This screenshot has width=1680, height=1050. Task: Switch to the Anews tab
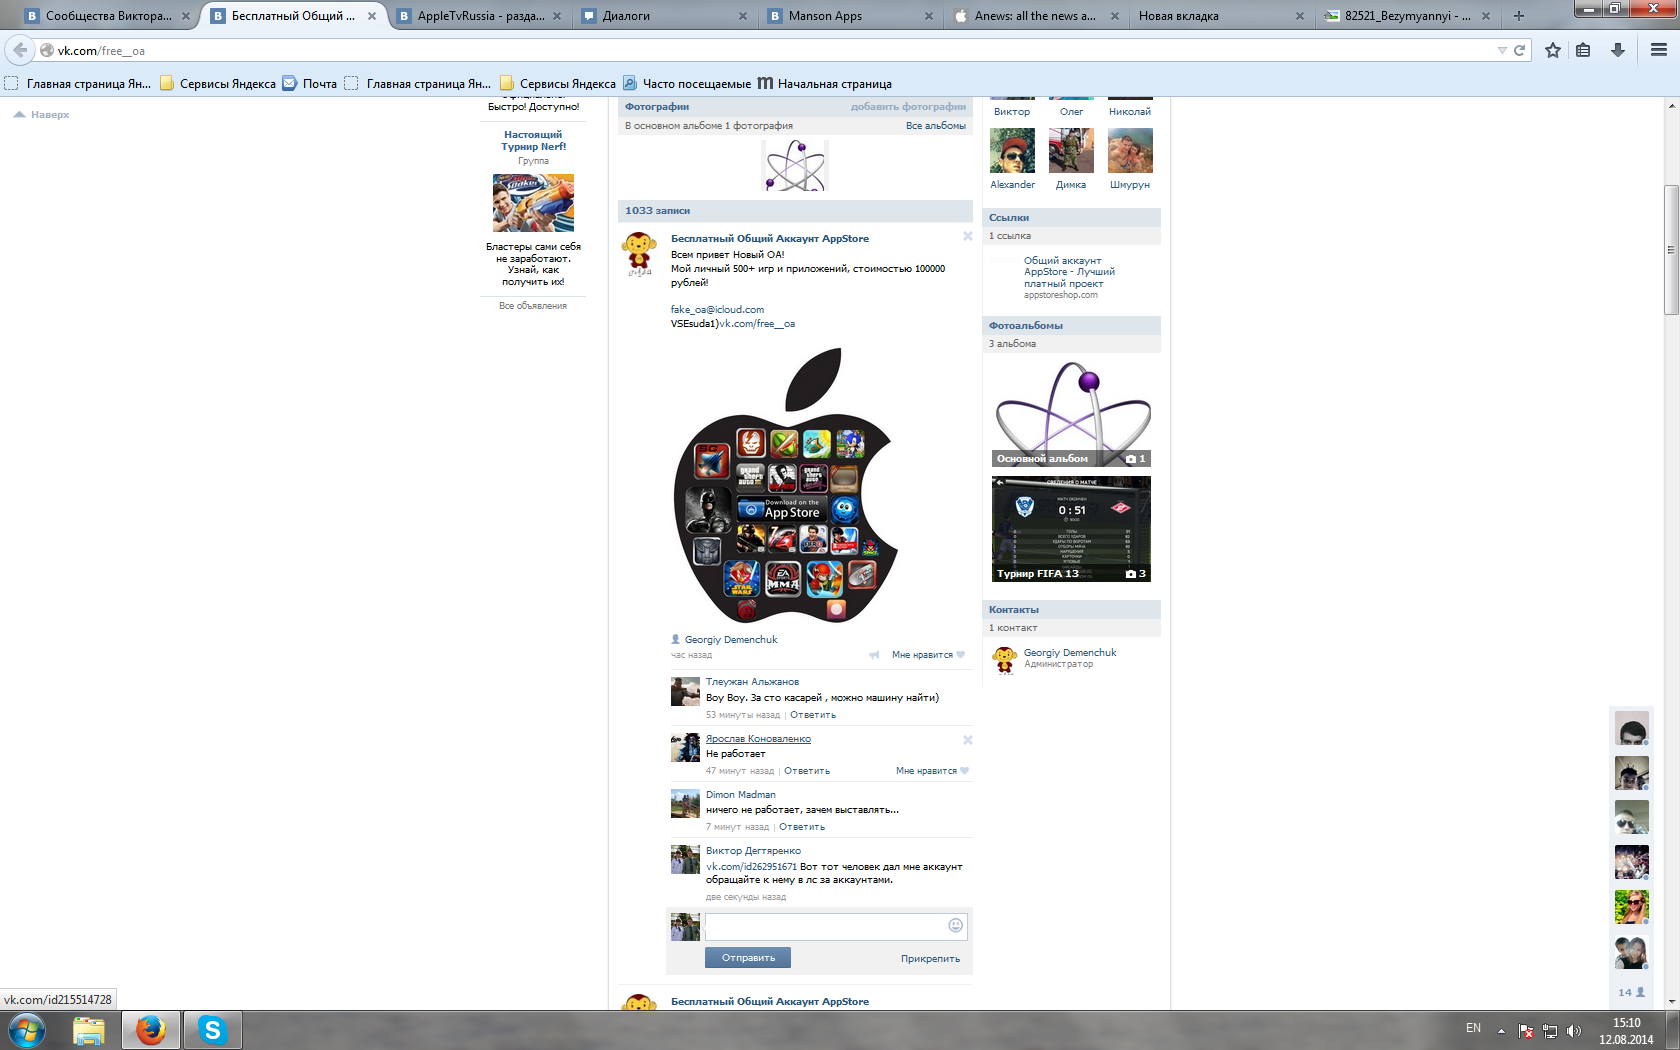[x=1035, y=16]
